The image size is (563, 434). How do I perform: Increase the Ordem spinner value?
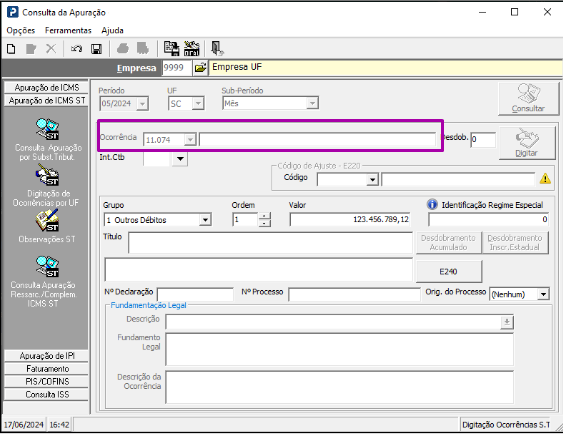point(265,216)
